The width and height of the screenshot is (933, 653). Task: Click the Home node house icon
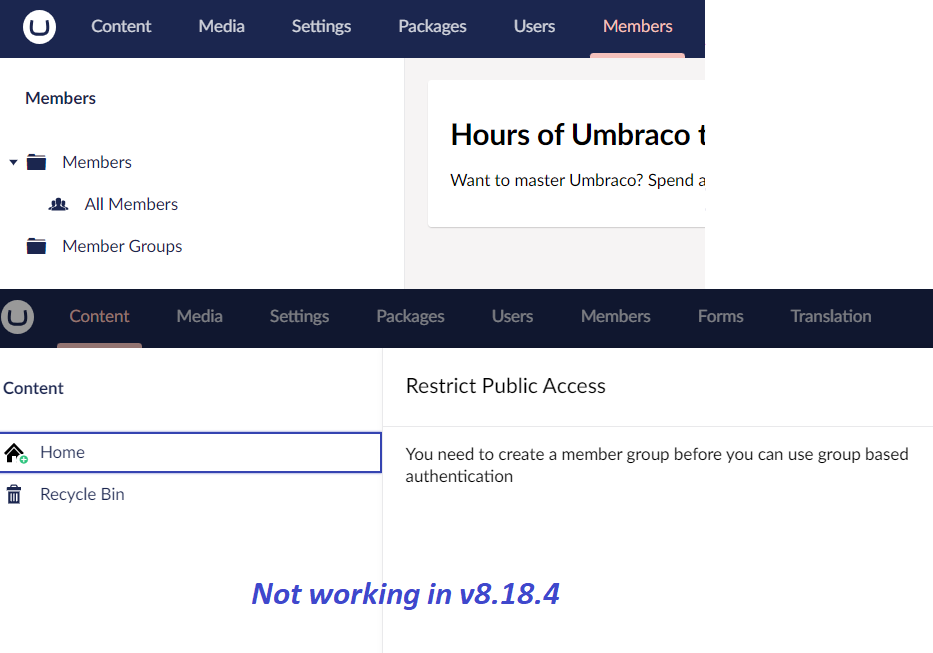pyautogui.click(x=15, y=453)
